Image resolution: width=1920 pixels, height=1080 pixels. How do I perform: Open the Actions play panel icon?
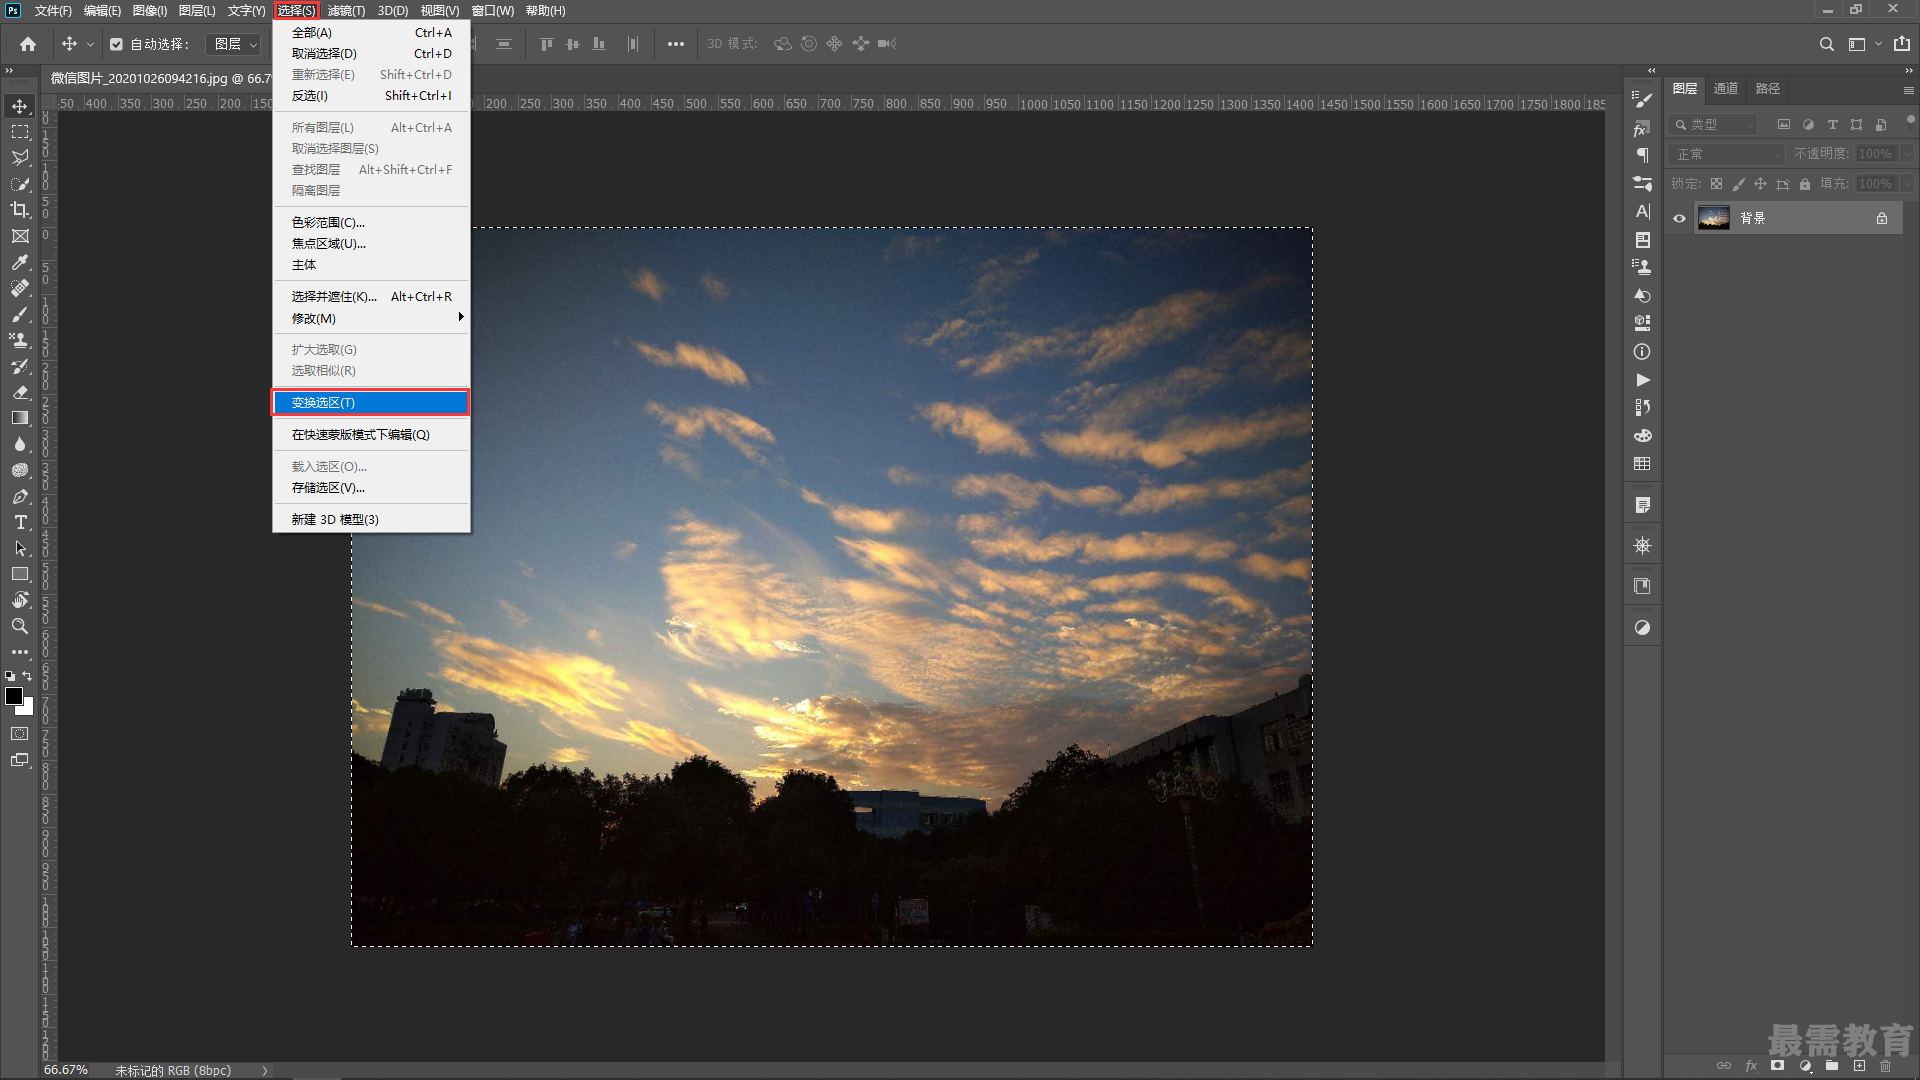[x=1642, y=380]
